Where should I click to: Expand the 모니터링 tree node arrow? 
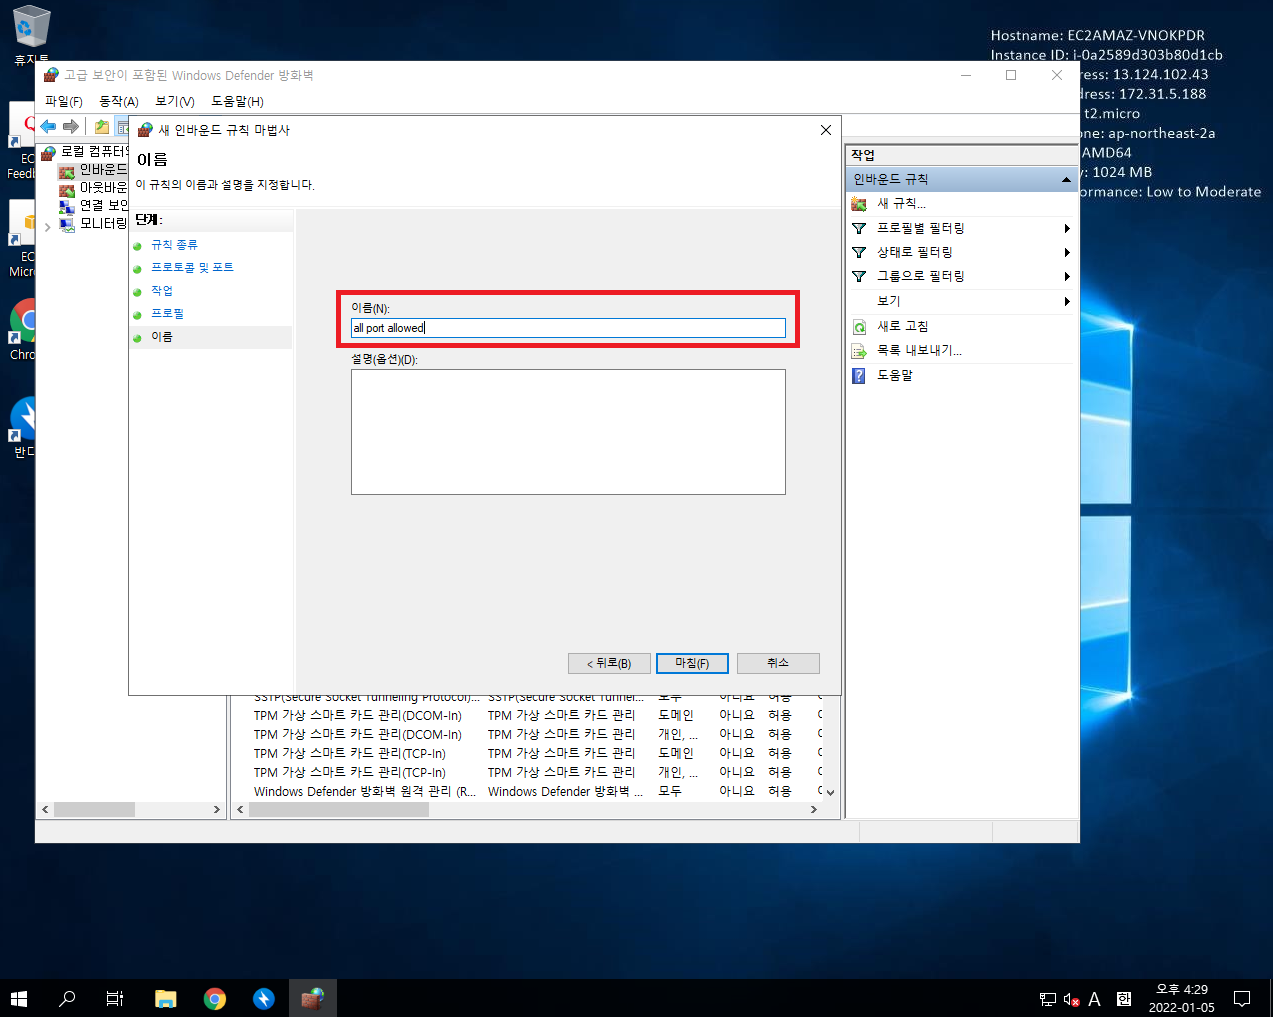(47, 226)
